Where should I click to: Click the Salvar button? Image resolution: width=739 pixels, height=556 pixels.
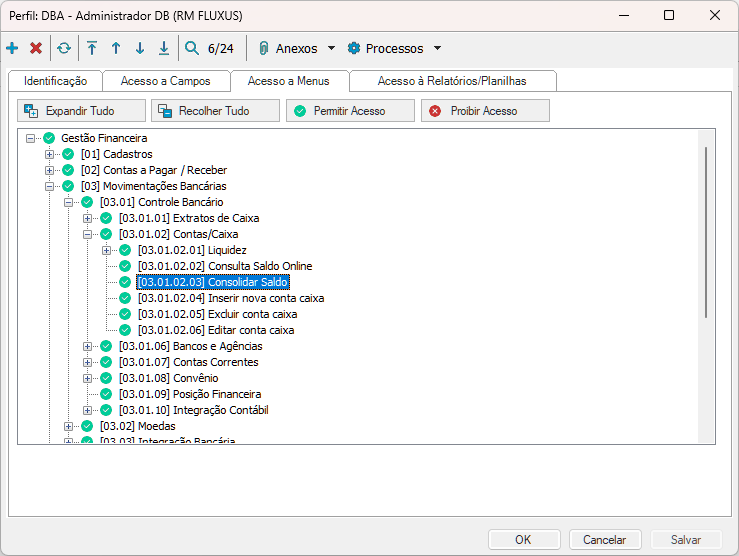pyautogui.click(x=686, y=540)
